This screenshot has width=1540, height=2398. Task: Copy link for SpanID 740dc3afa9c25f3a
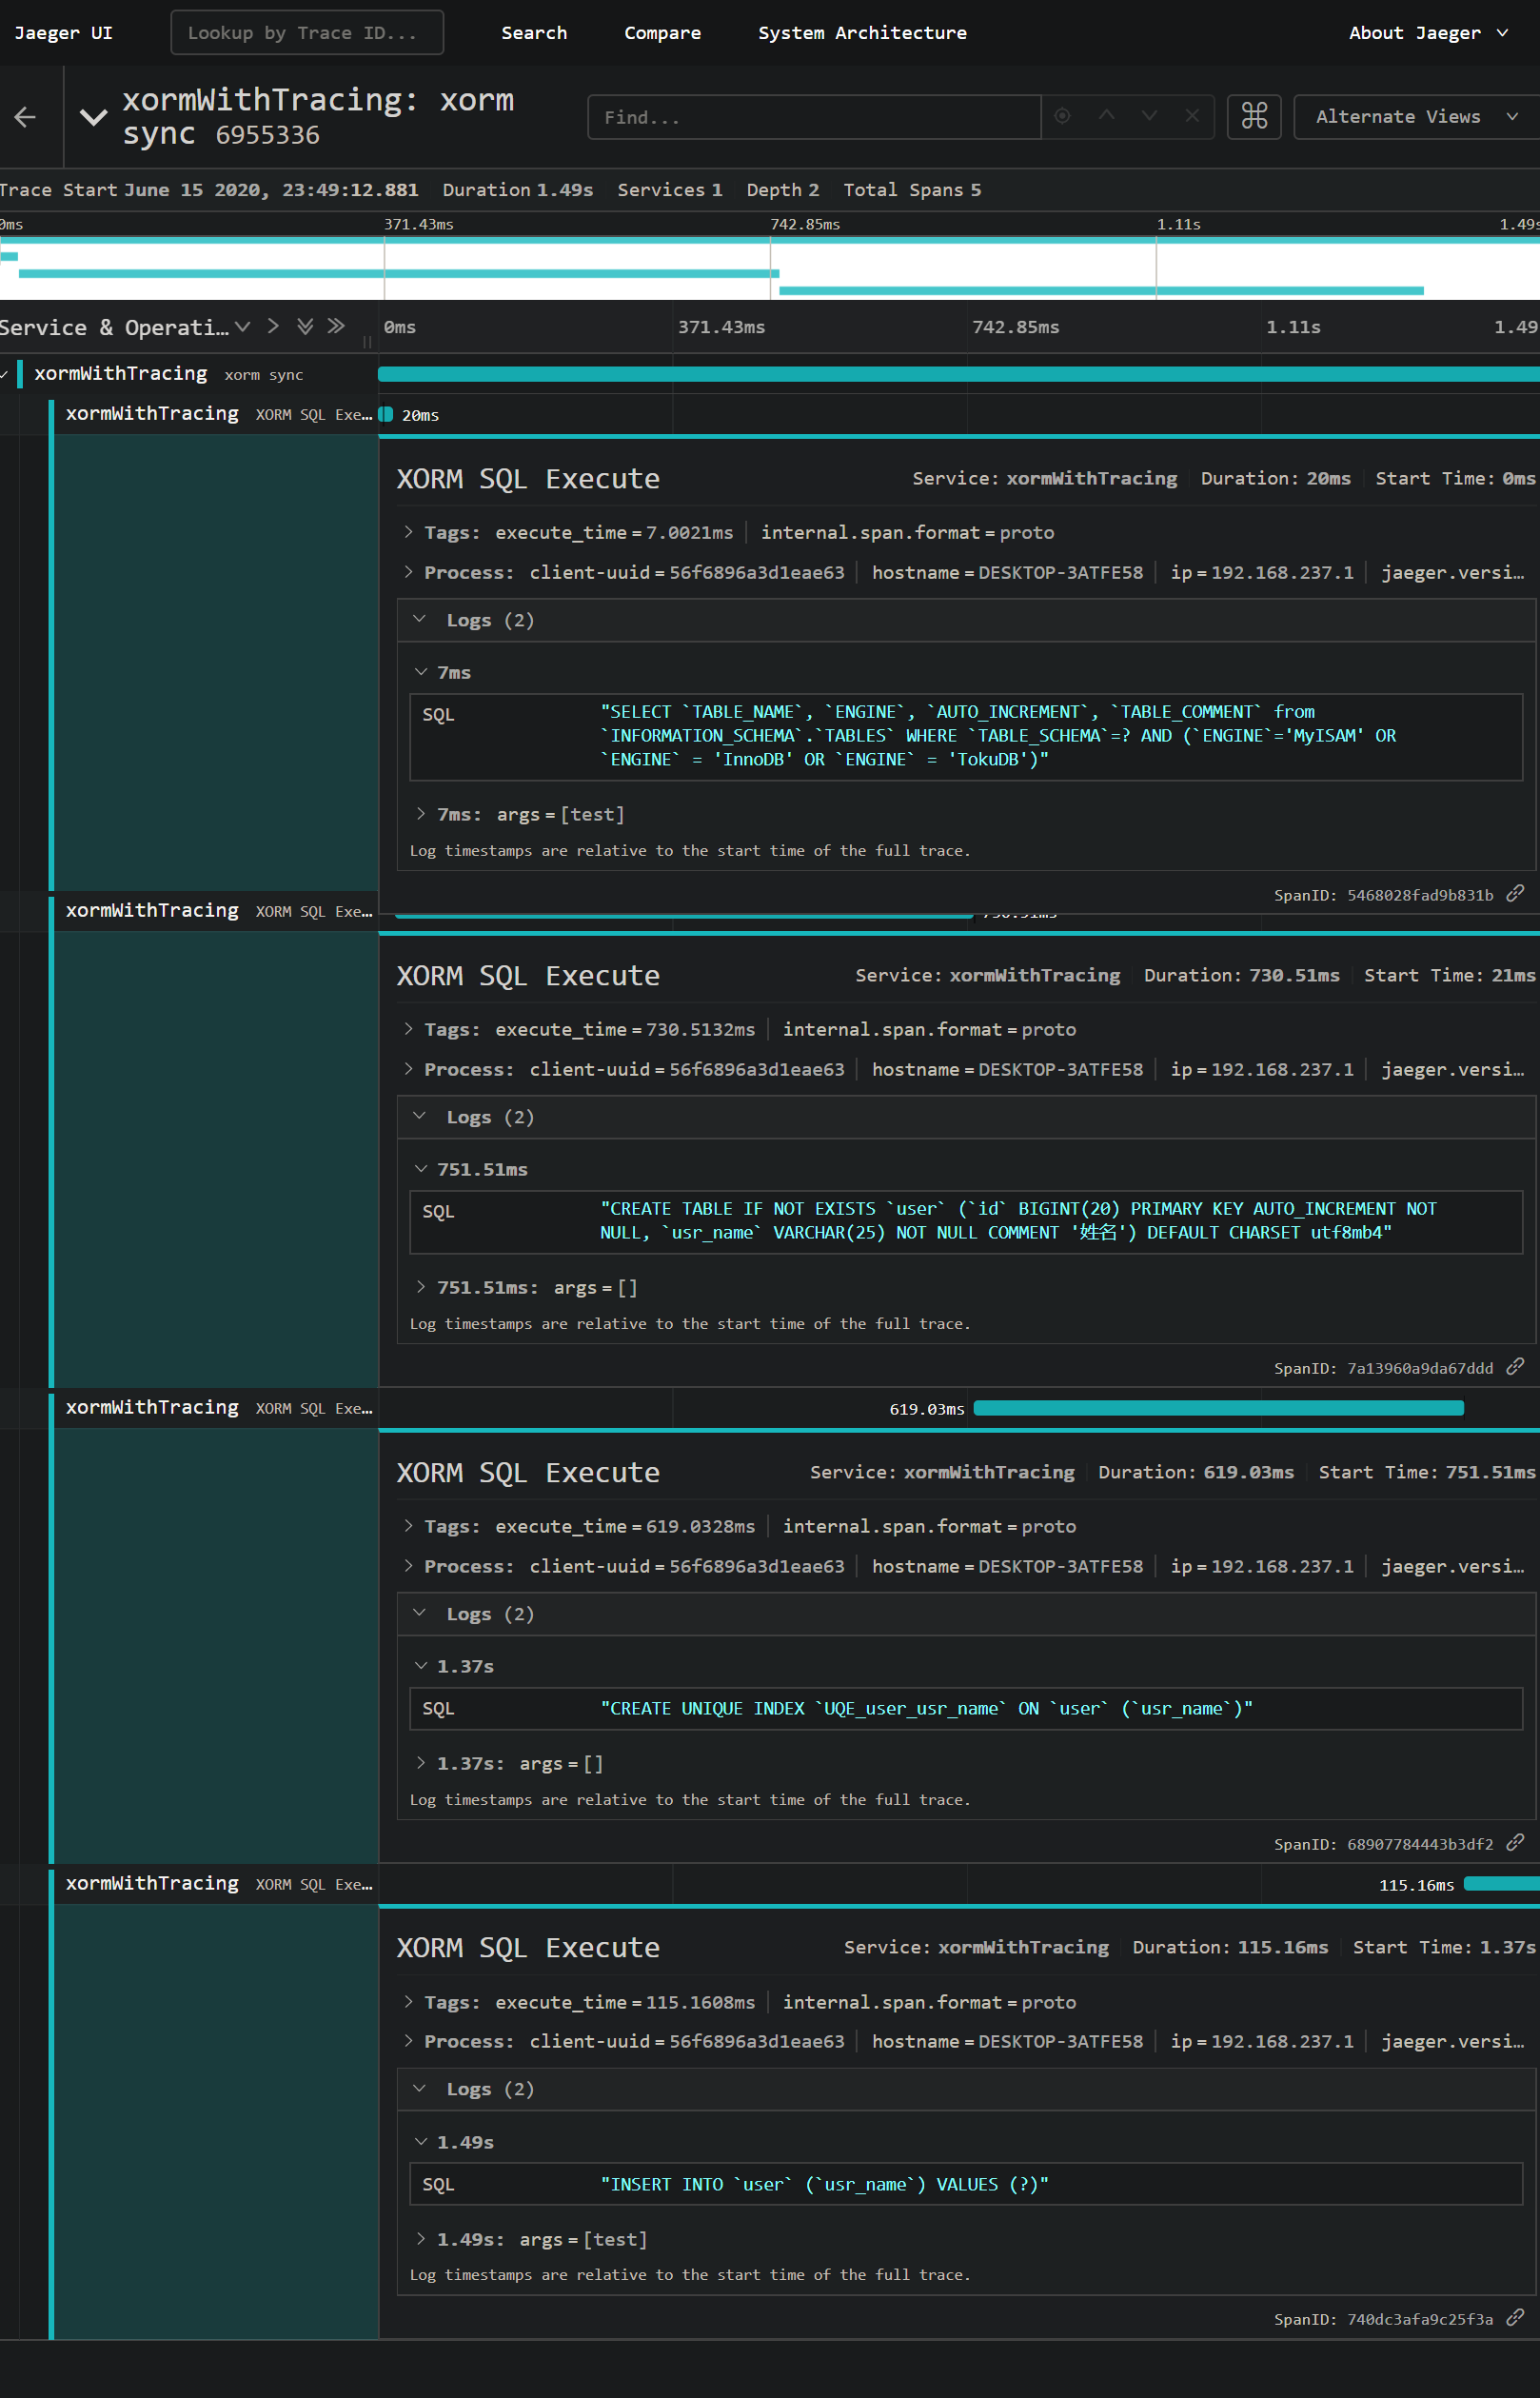click(1516, 2319)
